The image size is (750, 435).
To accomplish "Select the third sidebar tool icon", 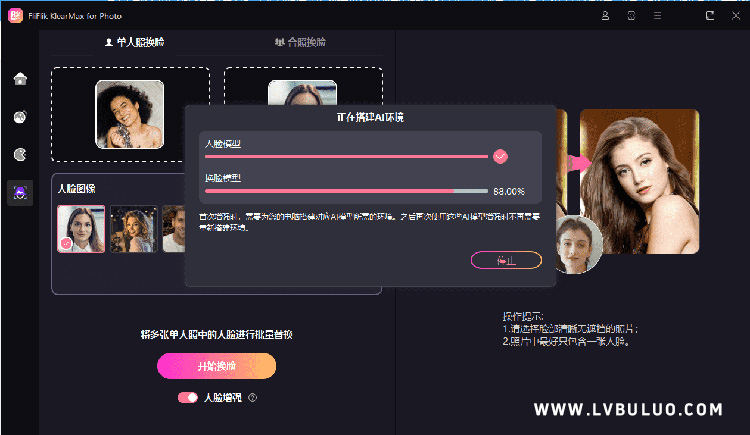I will tap(20, 155).
